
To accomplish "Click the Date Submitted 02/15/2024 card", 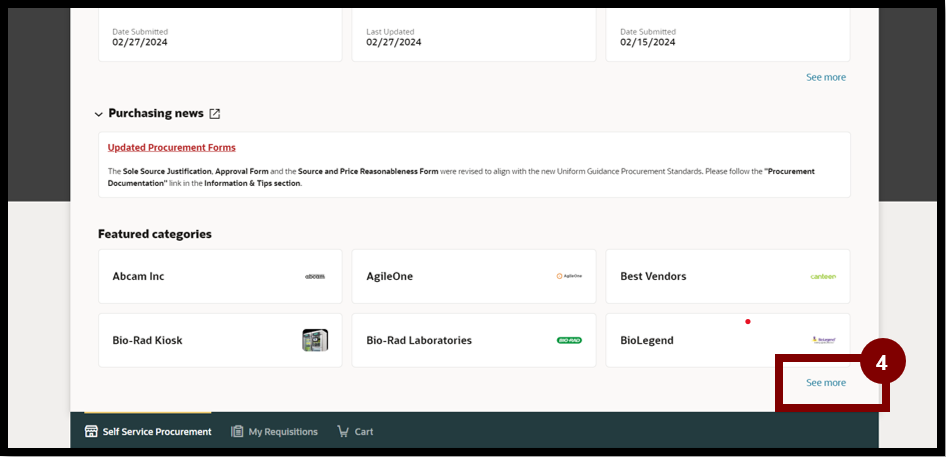I will pyautogui.click(x=728, y=34).
